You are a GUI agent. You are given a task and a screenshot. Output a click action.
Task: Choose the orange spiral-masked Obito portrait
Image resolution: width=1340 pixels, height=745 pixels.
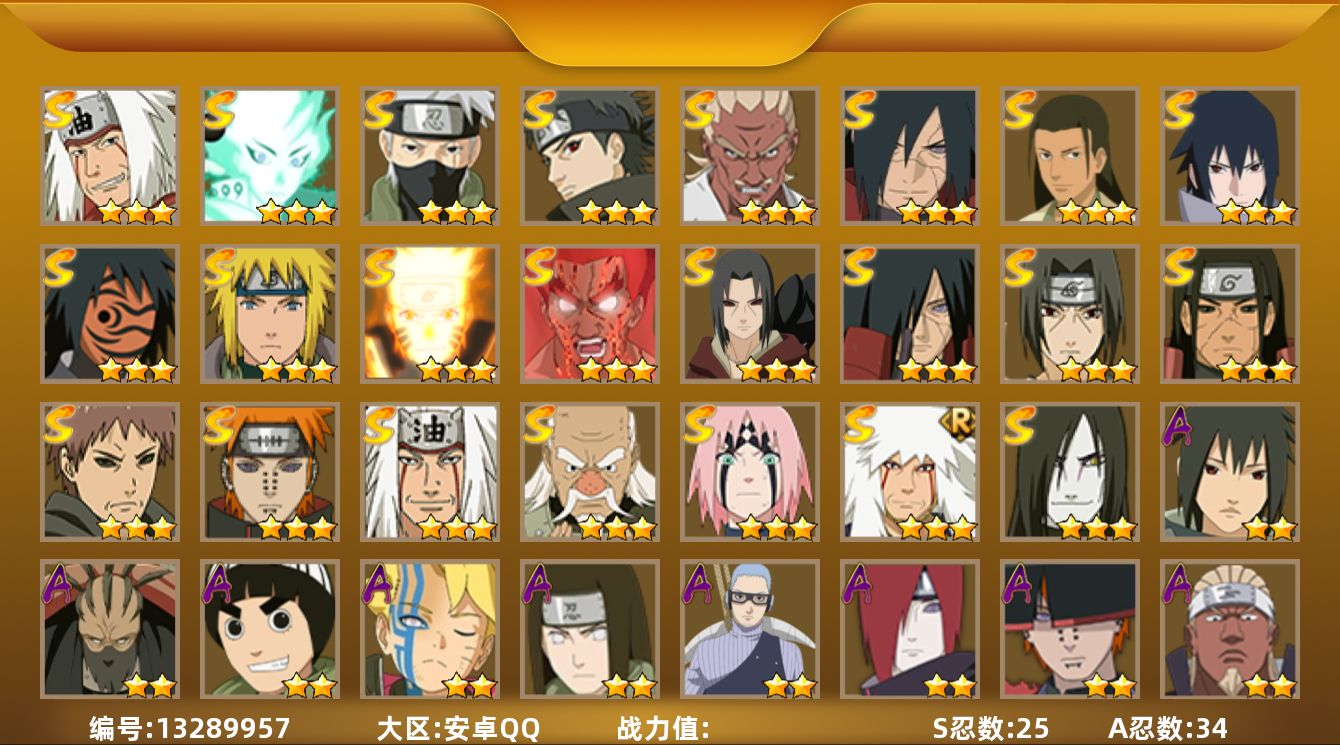coord(109,314)
